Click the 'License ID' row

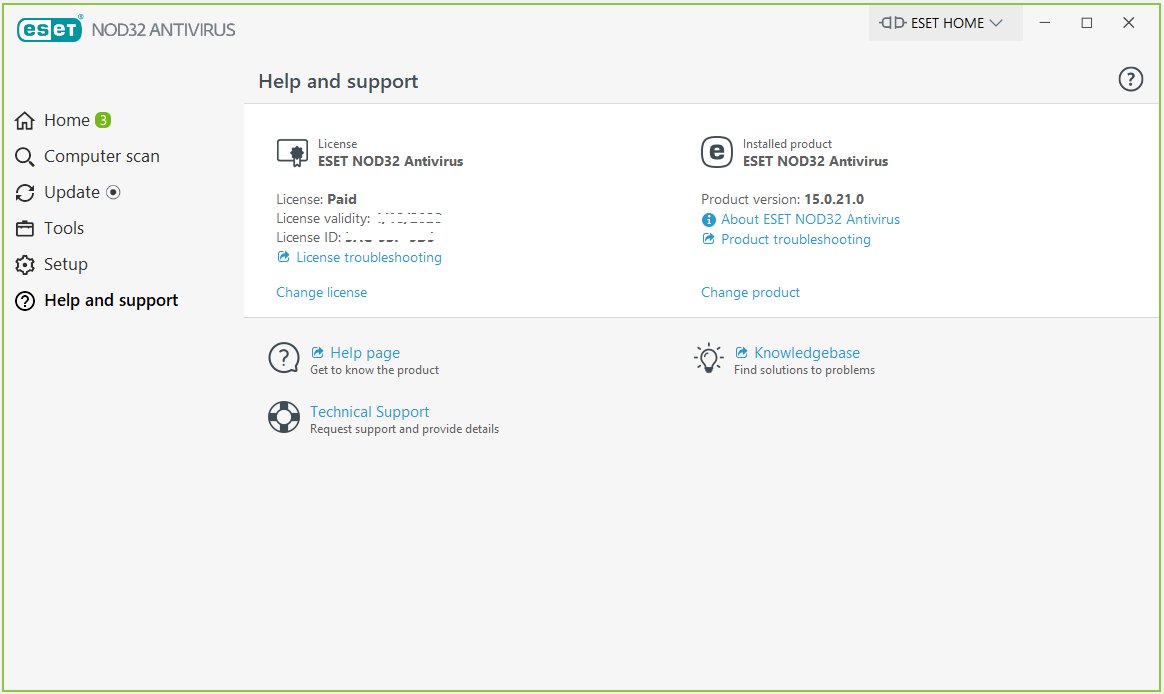tap(356, 238)
